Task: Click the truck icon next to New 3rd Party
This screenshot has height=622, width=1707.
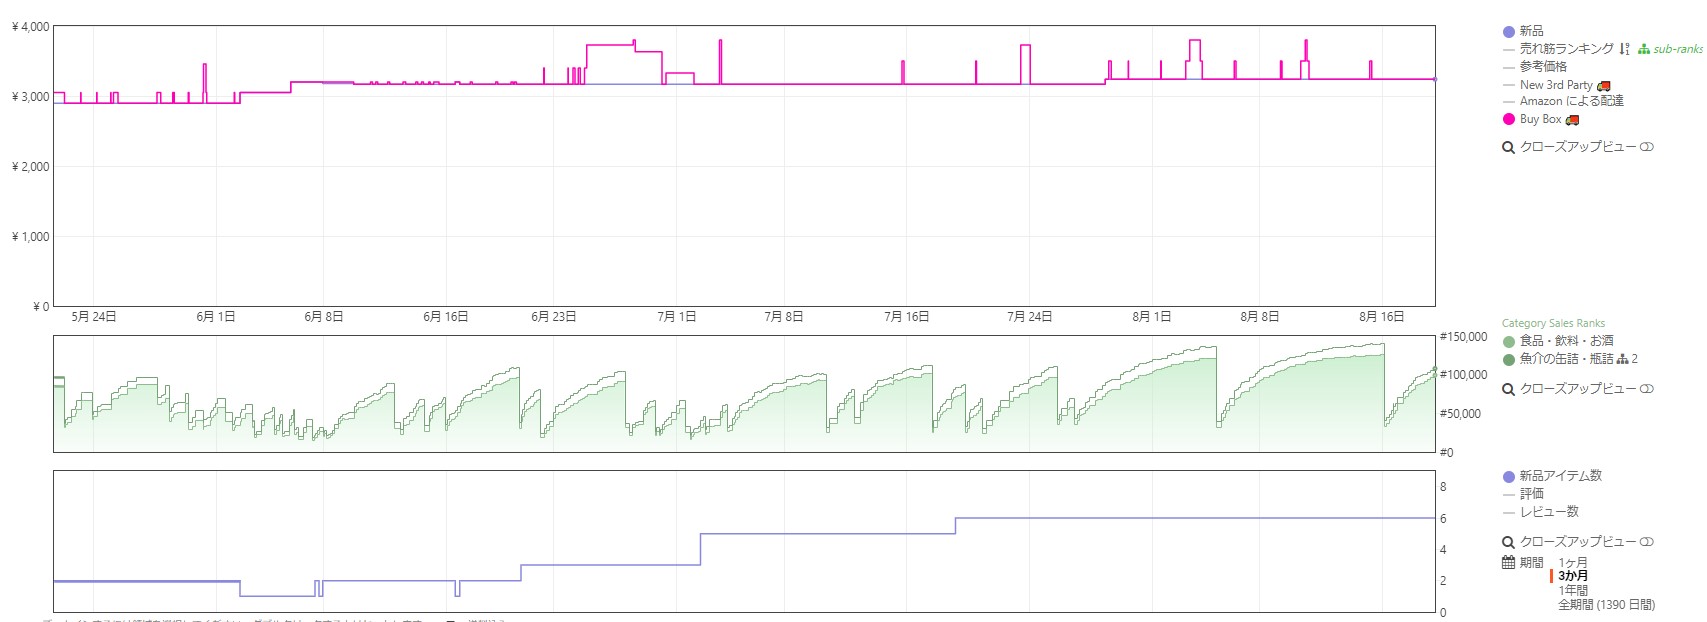Action: [x=1604, y=86]
